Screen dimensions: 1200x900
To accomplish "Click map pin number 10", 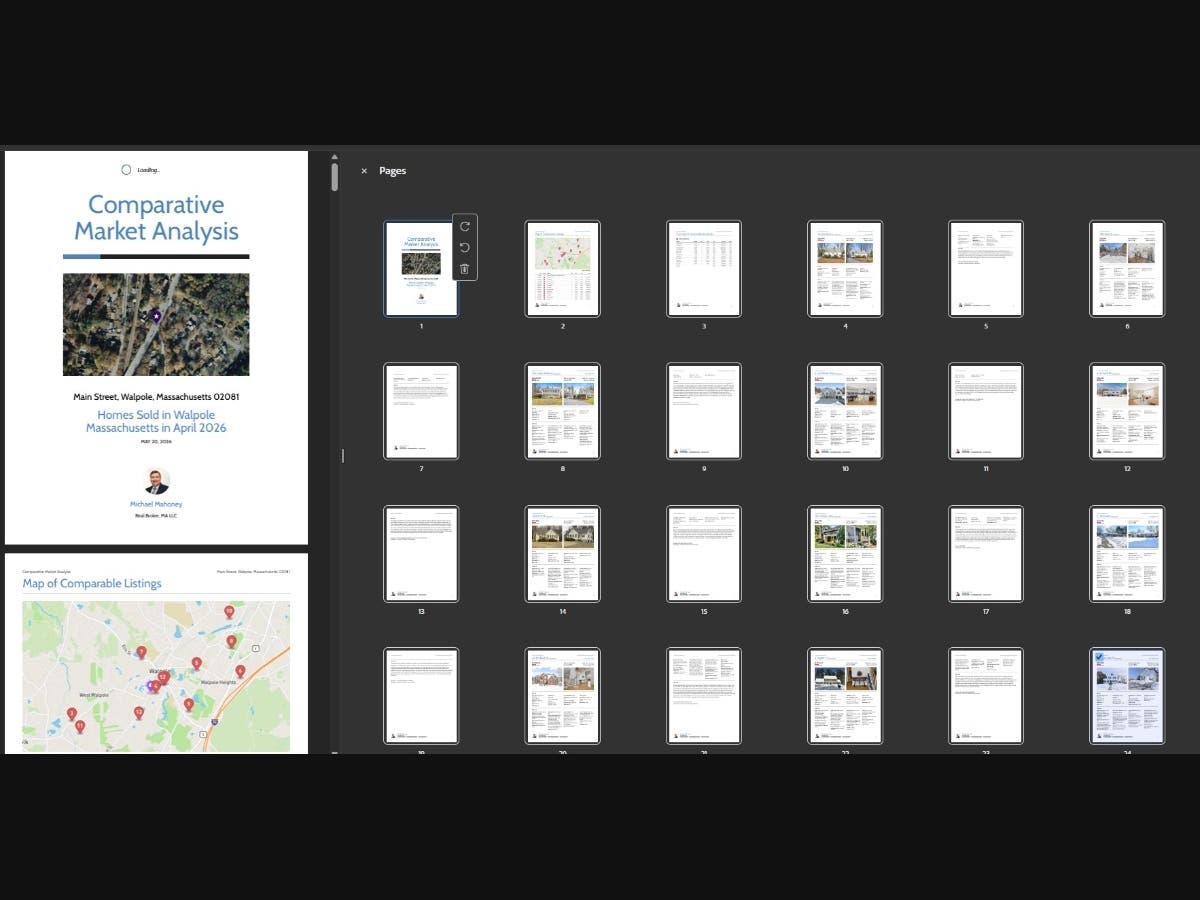I will (x=229, y=612).
